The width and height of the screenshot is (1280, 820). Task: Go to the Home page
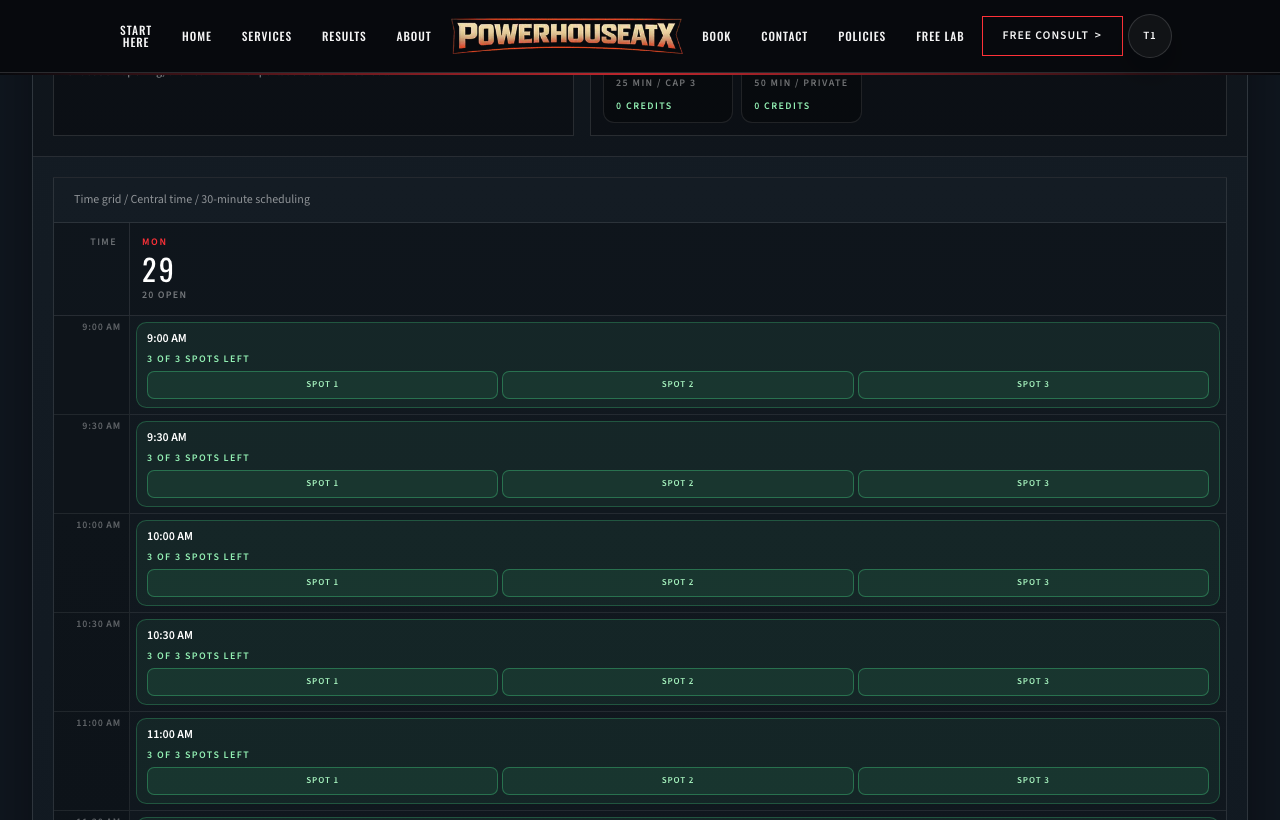click(197, 36)
